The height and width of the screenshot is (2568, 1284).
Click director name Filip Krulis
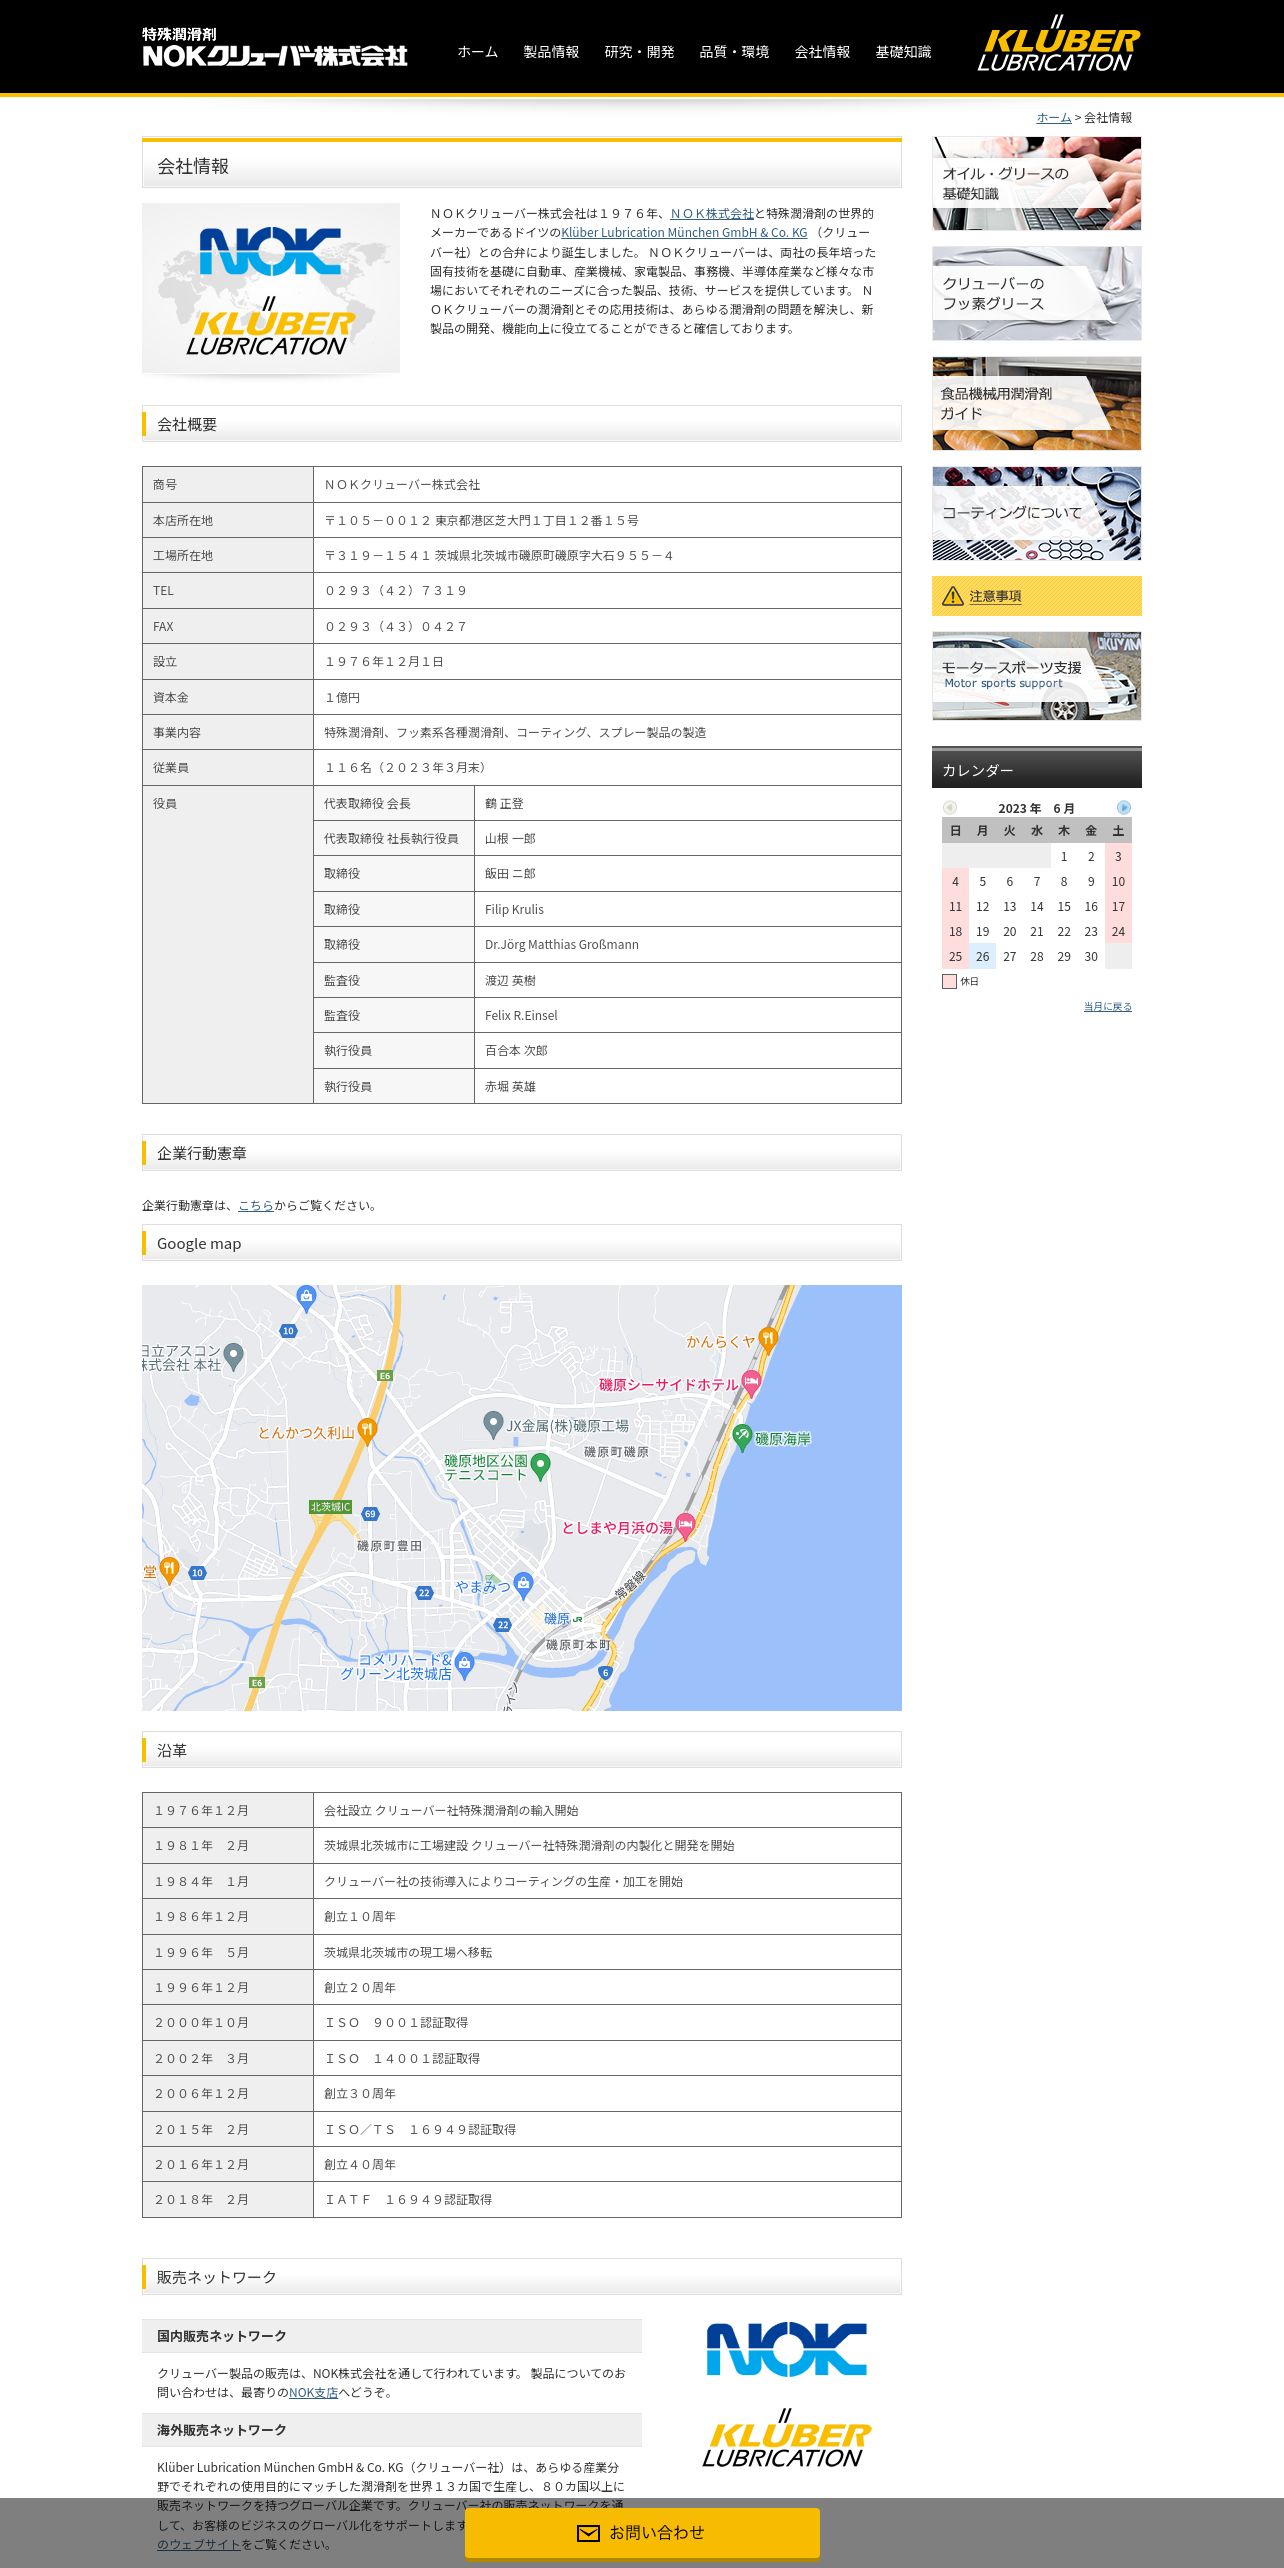[x=515, y=910]
